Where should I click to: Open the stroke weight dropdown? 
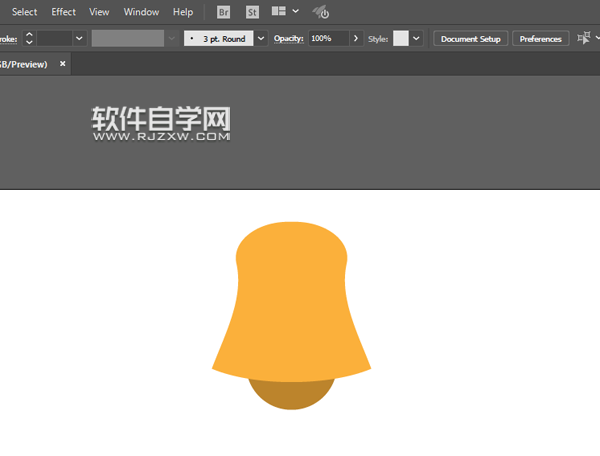tap(78, 38)
